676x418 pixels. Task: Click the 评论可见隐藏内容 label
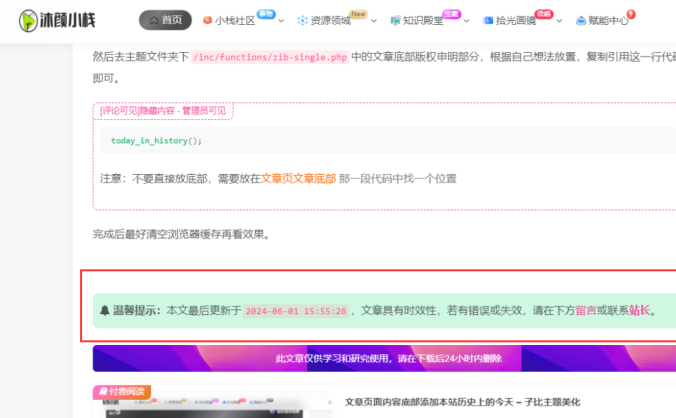click(x=163, y=111)
